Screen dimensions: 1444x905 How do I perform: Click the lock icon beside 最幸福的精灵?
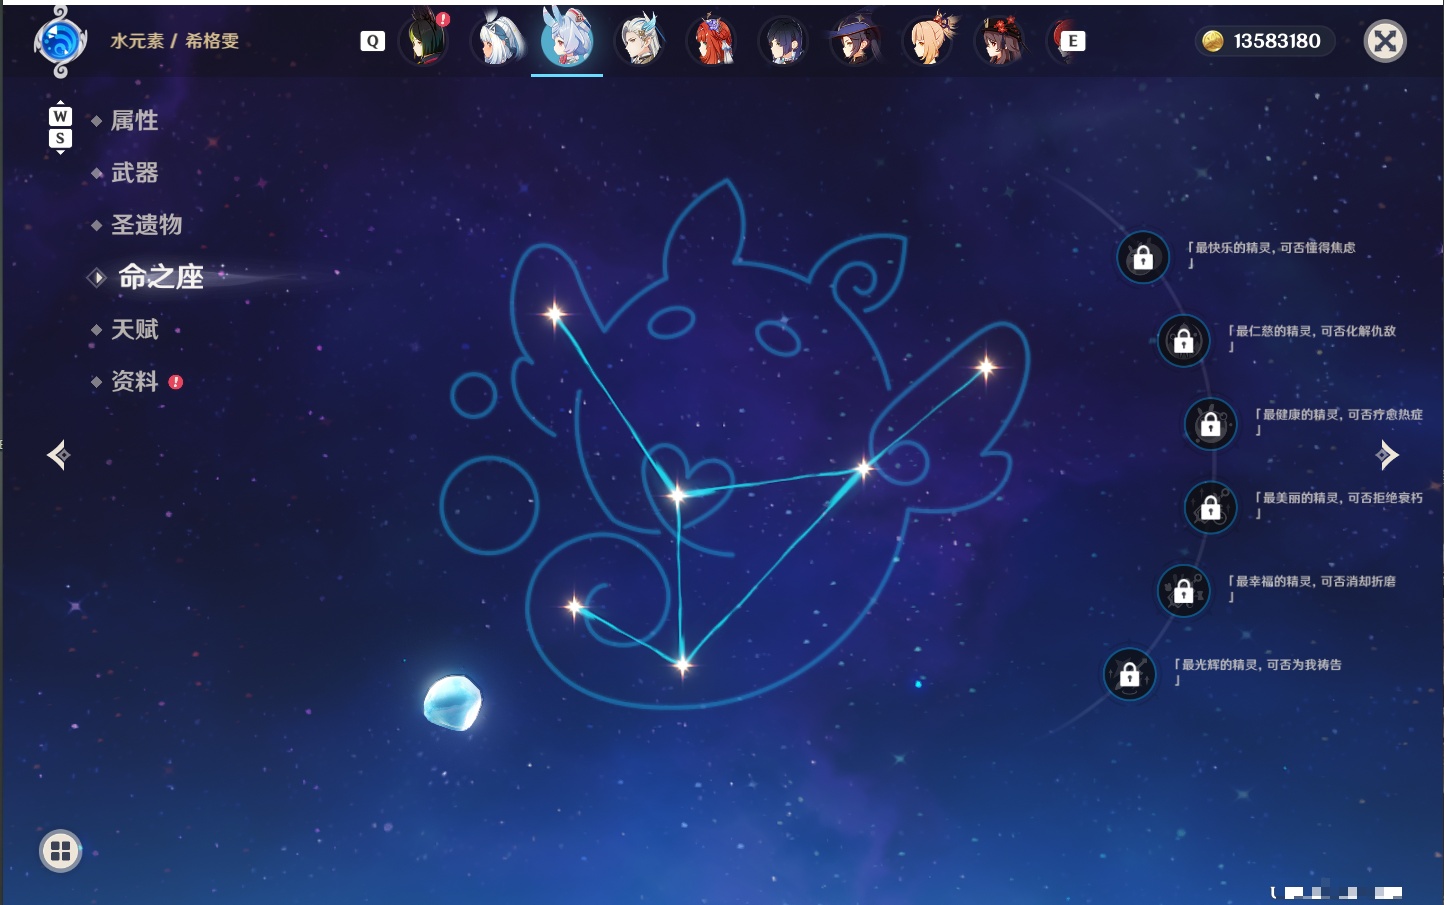click(1183, 590)
